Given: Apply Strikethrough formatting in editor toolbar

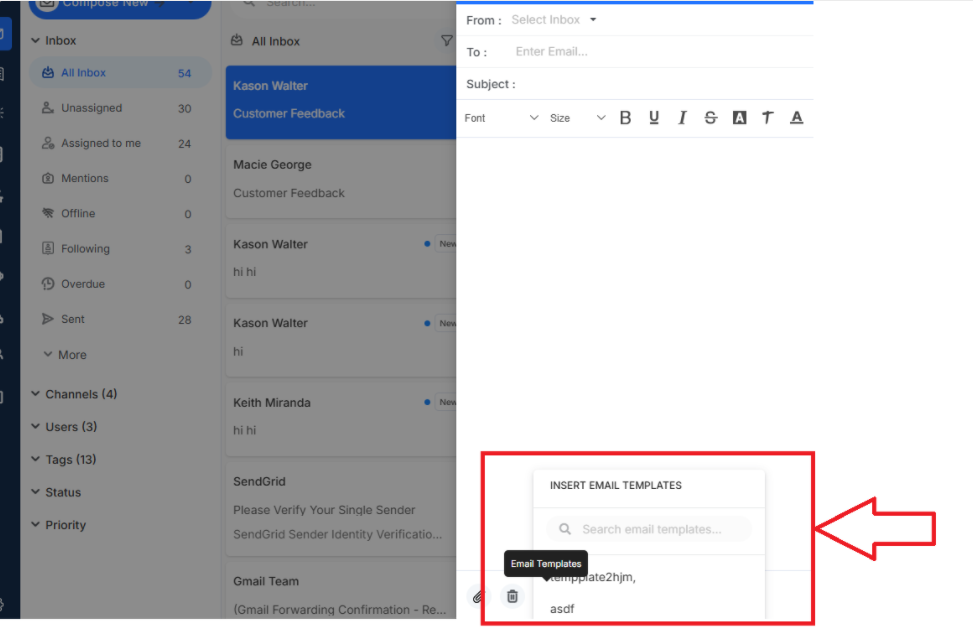Looking at the screenshot, I should click(x=711, y=118).
